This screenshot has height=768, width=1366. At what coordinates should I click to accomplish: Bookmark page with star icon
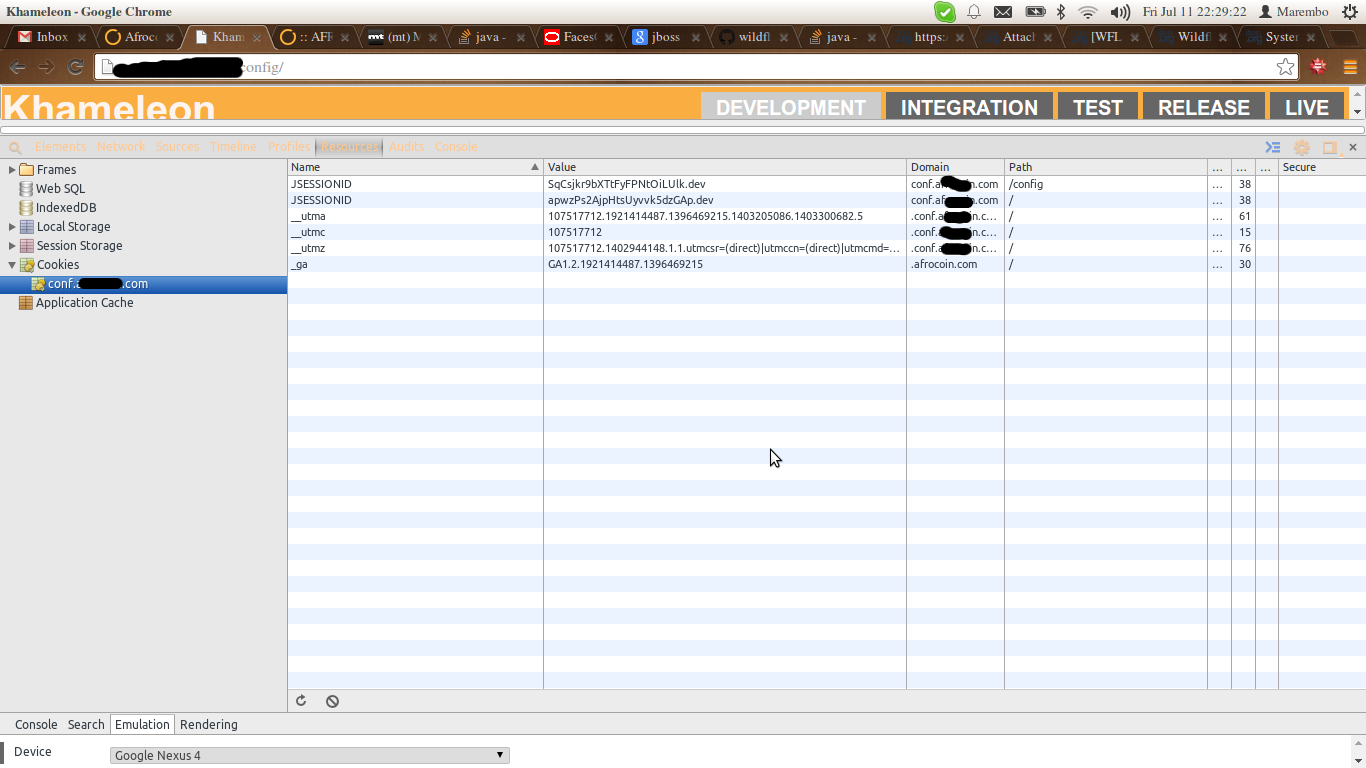[x=1285, y=67]
